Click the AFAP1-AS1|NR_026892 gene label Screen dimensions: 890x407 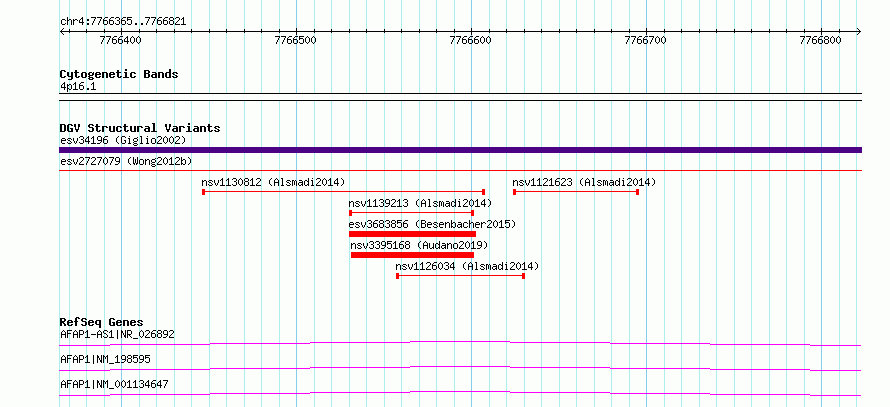pyautogui.click(x=117, y=334)
